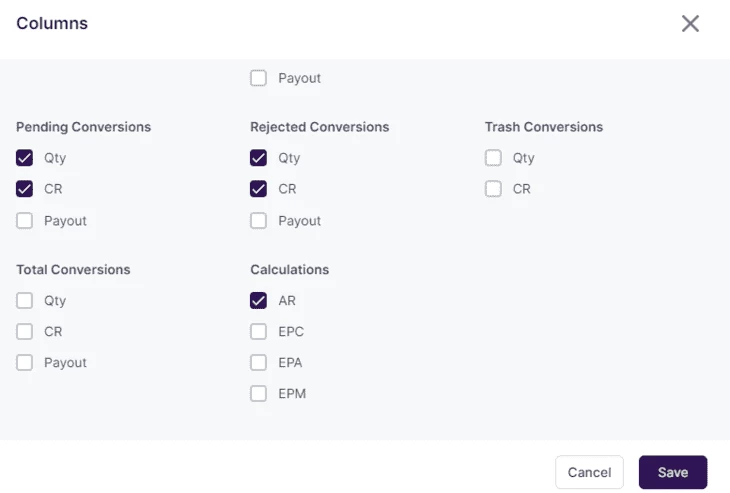Uncheck the AR calculation checkbox
This screenshot has width=730, height=493.
[258, 301]
